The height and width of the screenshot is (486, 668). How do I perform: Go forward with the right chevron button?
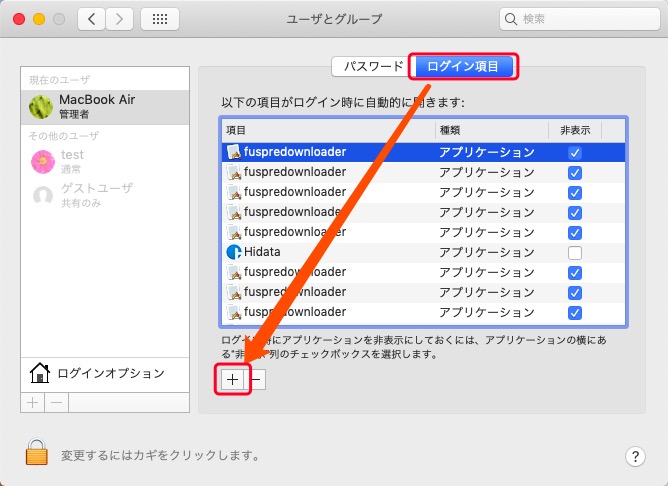pos(119,19)
